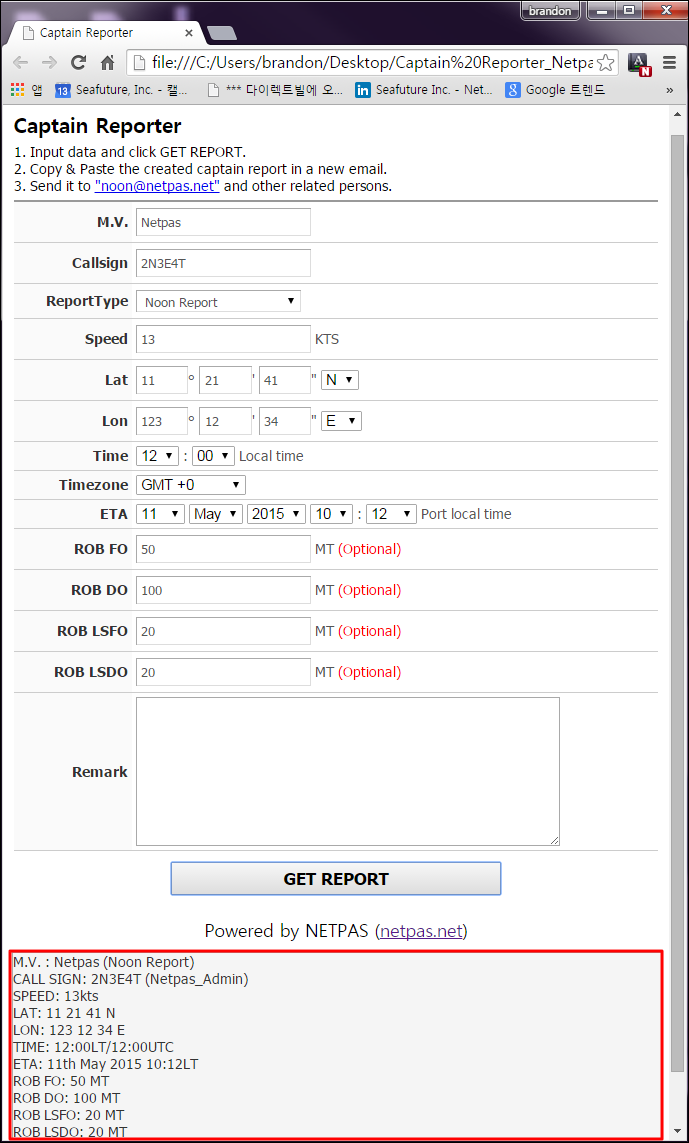Open the noon@netpas.net email link
The width and height of the screenshot is (689, 1143).
157,186
